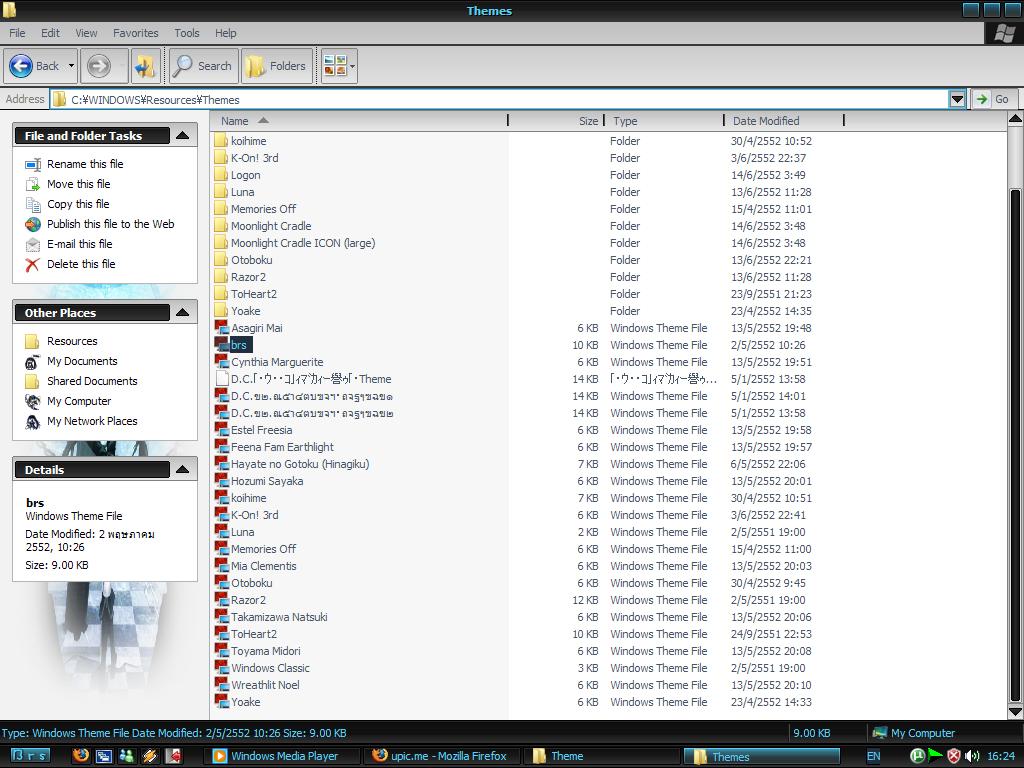Click the Start button on taskbar
The image size is (1024, 768).
point(30,756)
